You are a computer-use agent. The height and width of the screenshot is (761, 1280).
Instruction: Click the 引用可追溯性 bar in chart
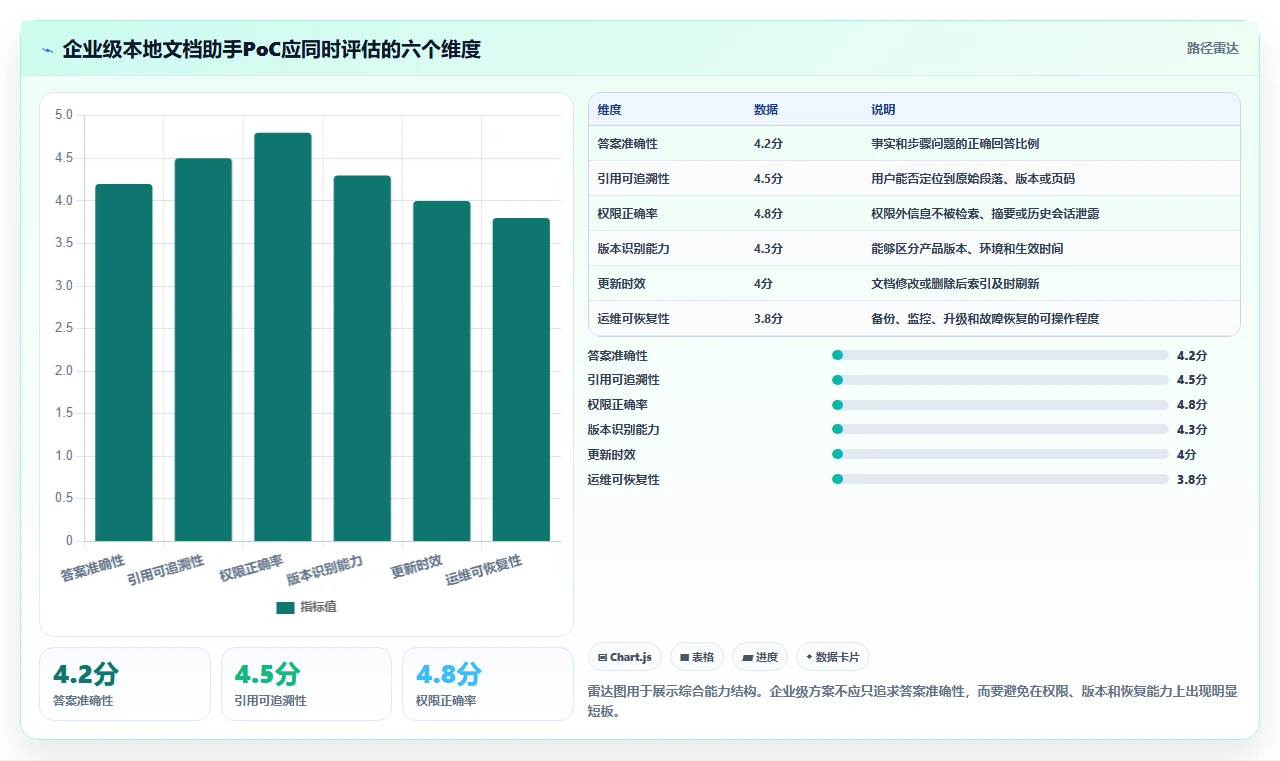point(203,349)
